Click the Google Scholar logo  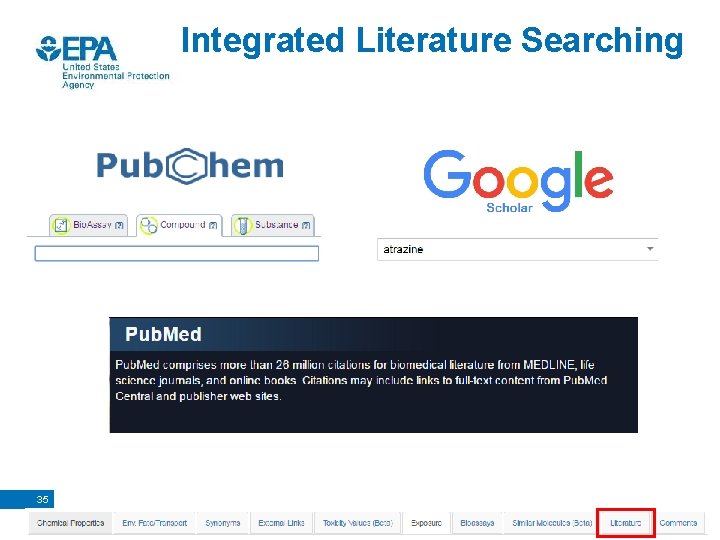[518, 181]
